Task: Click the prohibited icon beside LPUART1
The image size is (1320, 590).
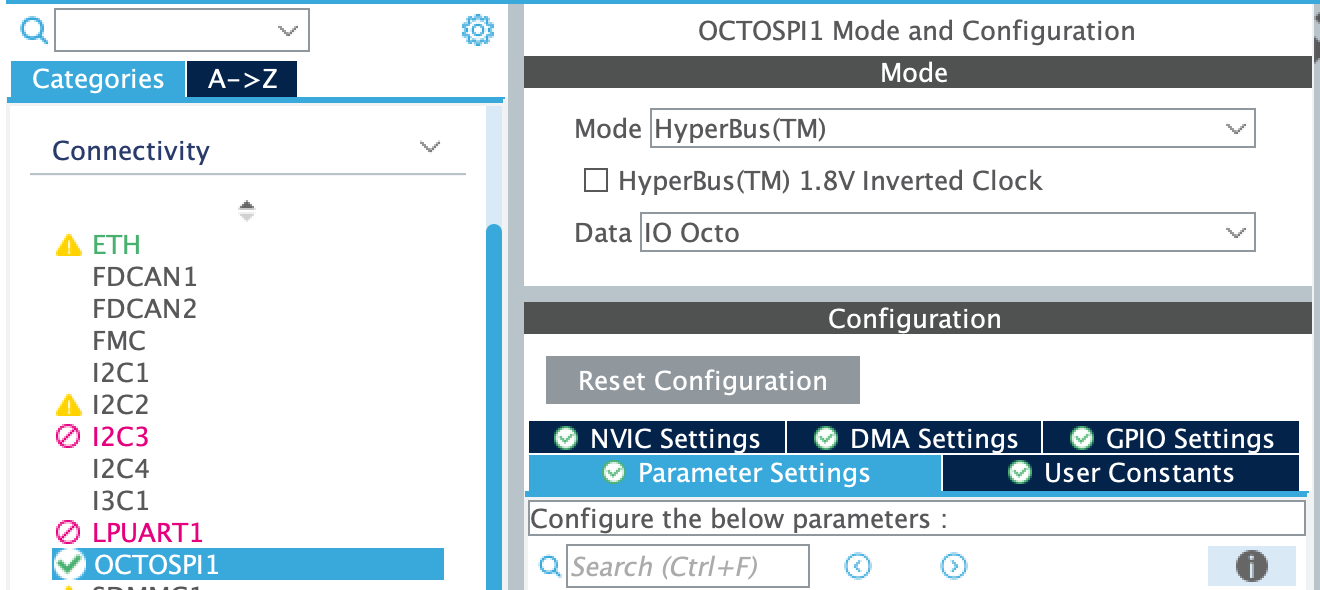Action: tap(68, 532)
